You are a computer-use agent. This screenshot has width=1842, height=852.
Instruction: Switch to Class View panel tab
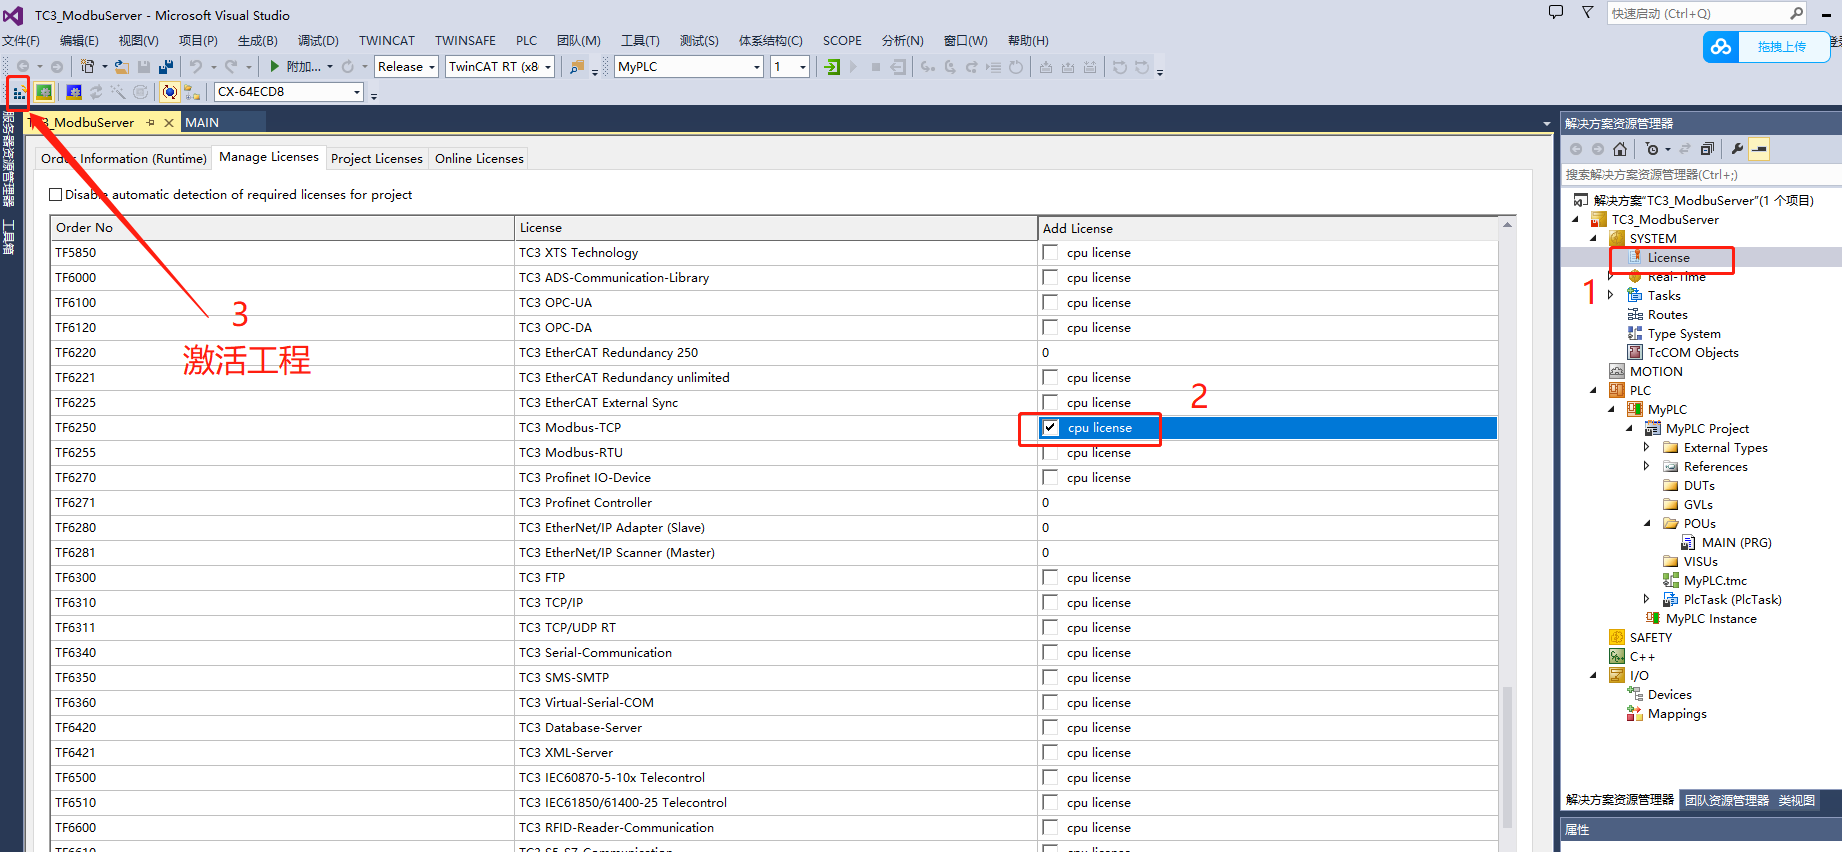tap(1797, 801)
